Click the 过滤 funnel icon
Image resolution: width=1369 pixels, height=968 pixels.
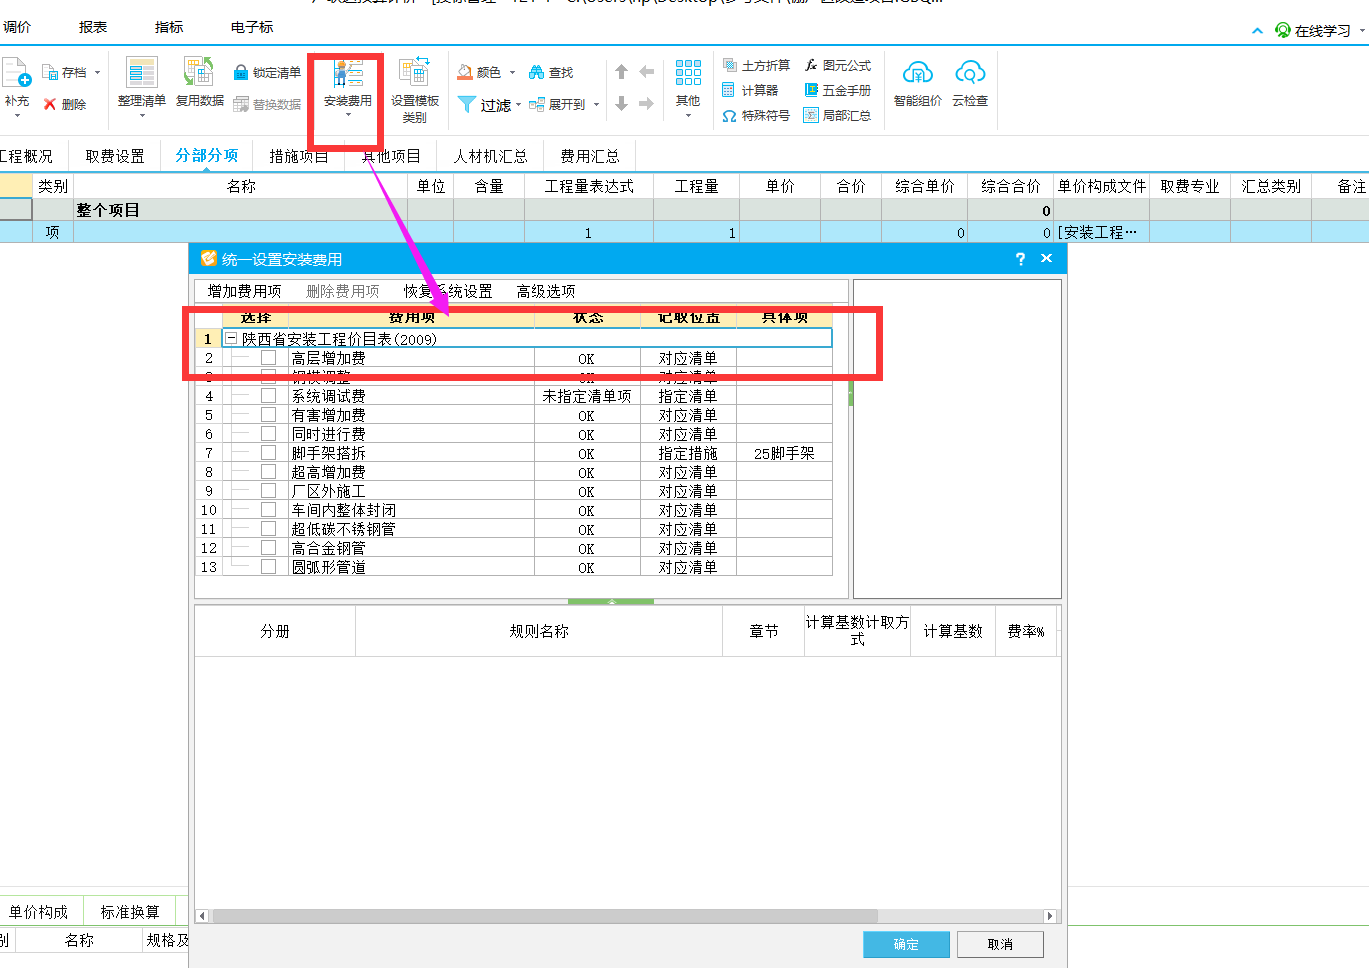coord(467,104)
